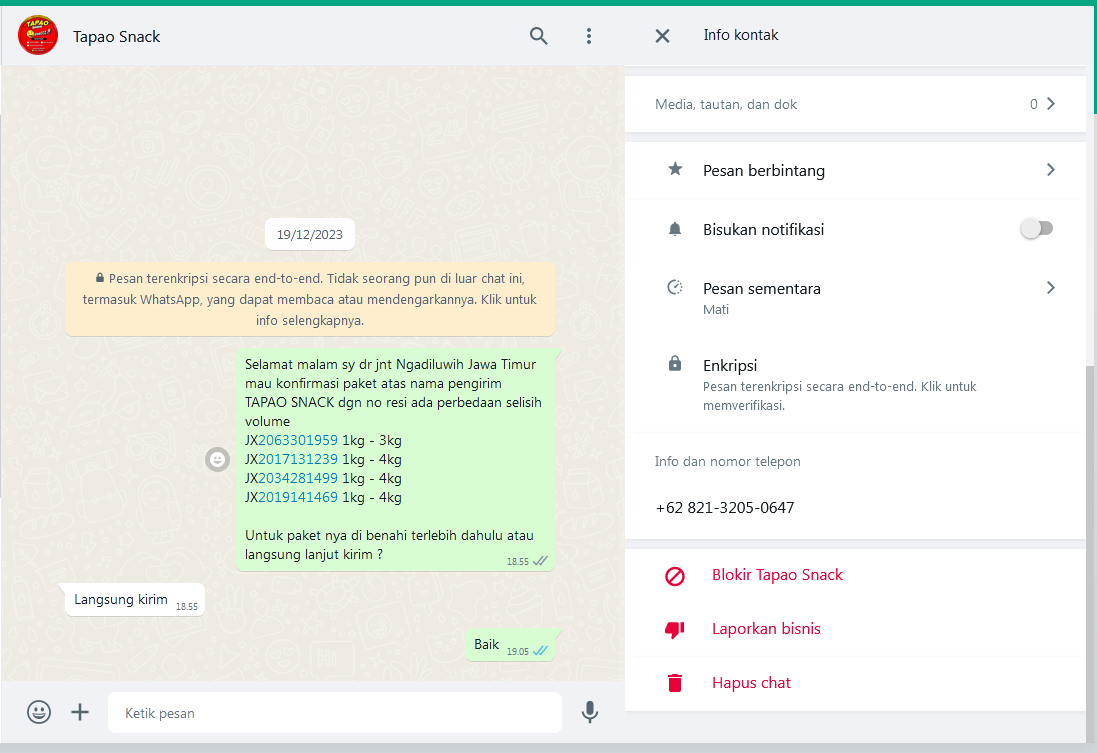Focus the Ketik pesan input field
Image resolution: width=1097 pixels, height=753 pixels.
click(334, 713)
